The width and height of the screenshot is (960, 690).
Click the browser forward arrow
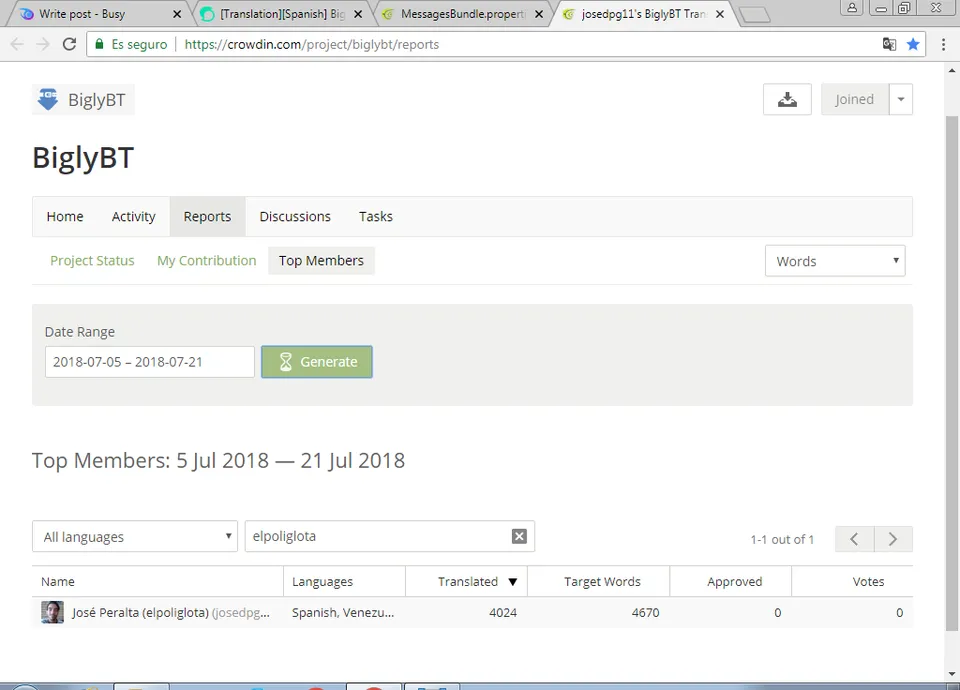click(x=43, y=44)
